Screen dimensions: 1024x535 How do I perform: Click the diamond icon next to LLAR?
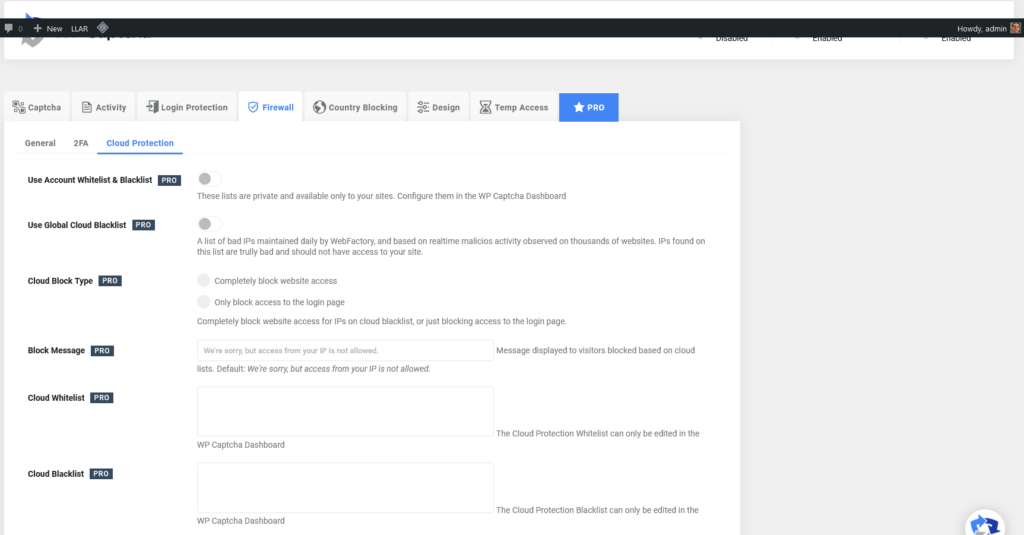tap(103, 27)
